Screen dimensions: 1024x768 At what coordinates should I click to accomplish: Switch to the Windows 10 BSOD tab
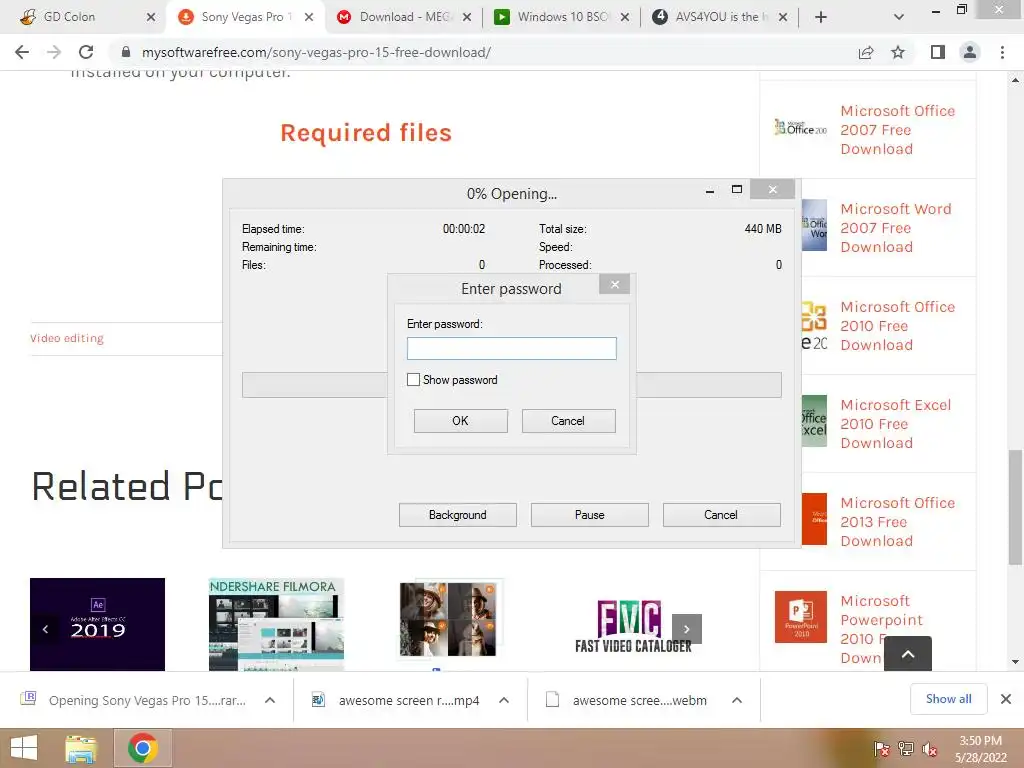[562, 17]
